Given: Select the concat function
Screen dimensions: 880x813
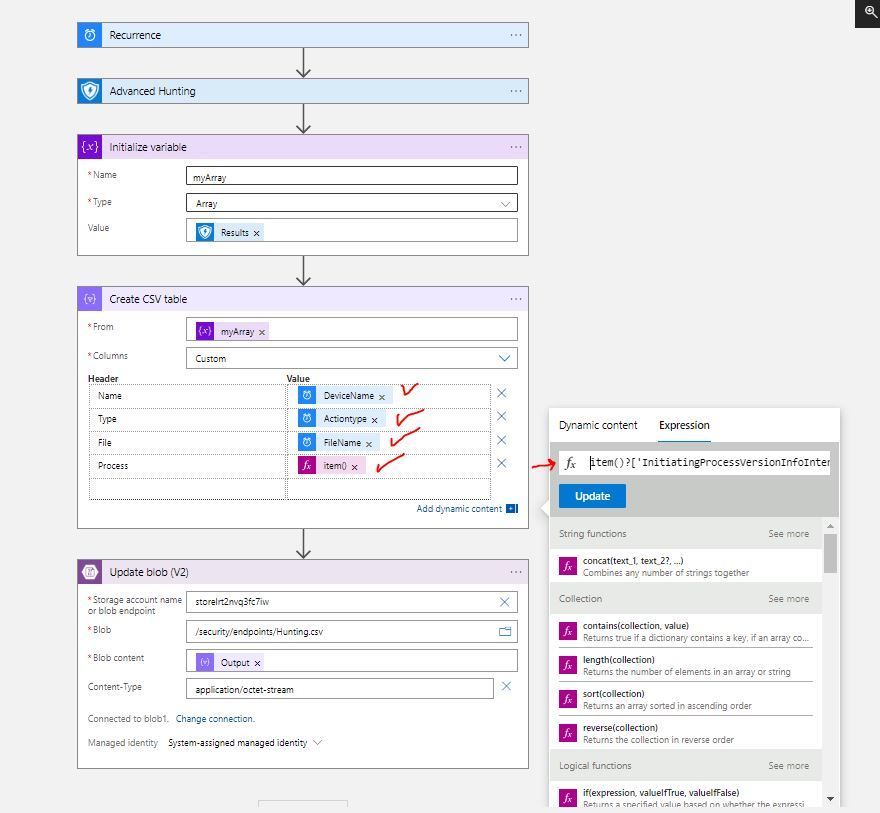Looking at the screenshot, I should coord(686,566).
